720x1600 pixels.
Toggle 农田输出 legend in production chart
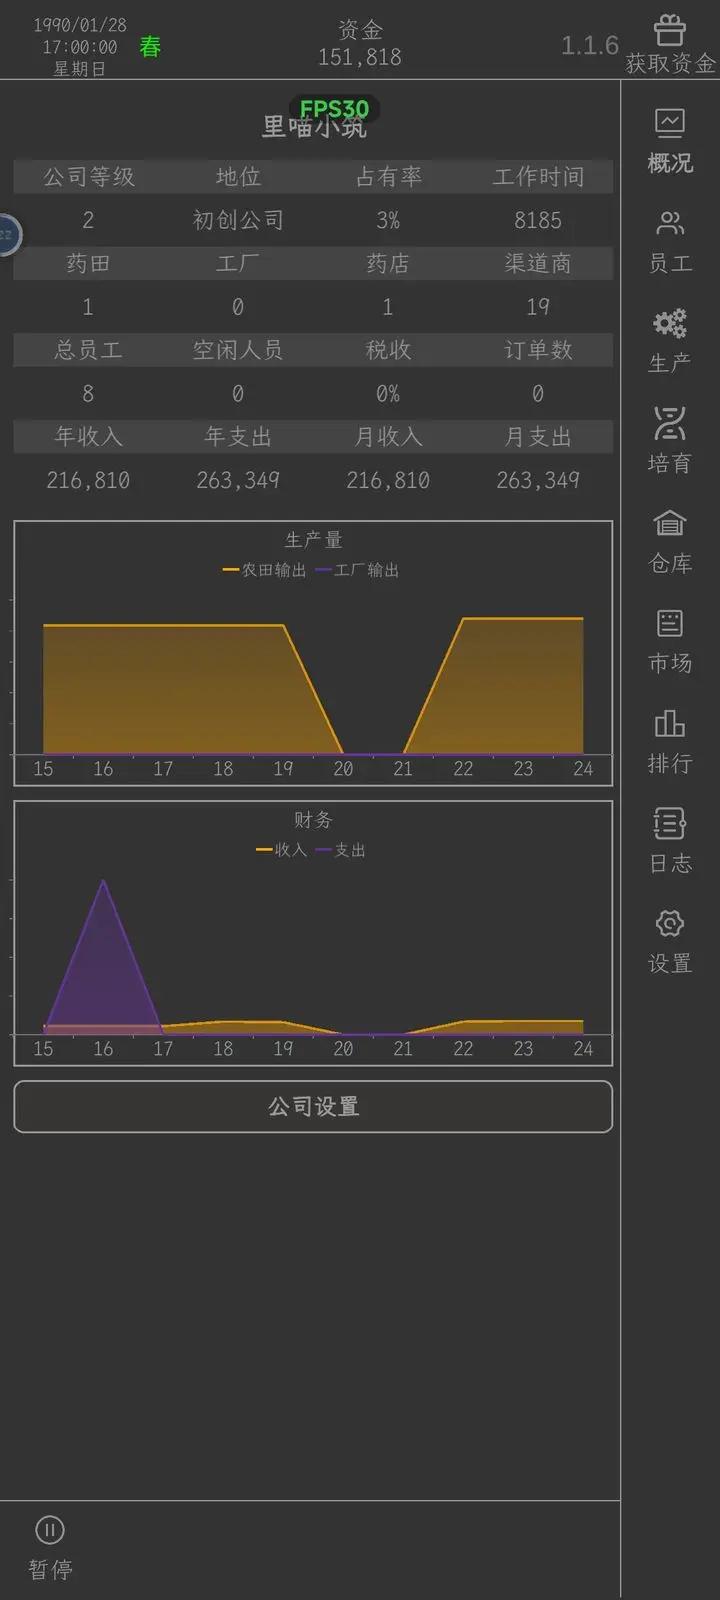[264, 570]
